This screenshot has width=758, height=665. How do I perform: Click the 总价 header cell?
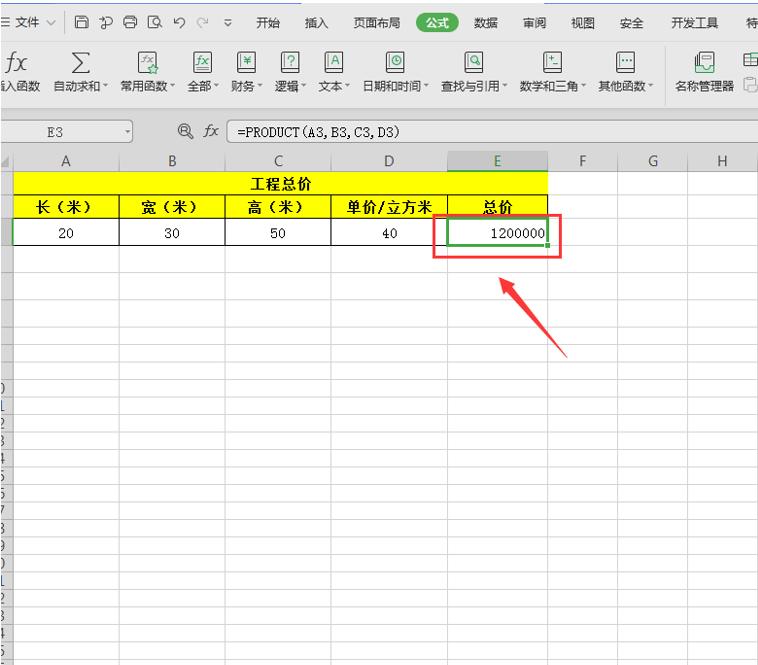pyautogui.click(x=497, y=207)
